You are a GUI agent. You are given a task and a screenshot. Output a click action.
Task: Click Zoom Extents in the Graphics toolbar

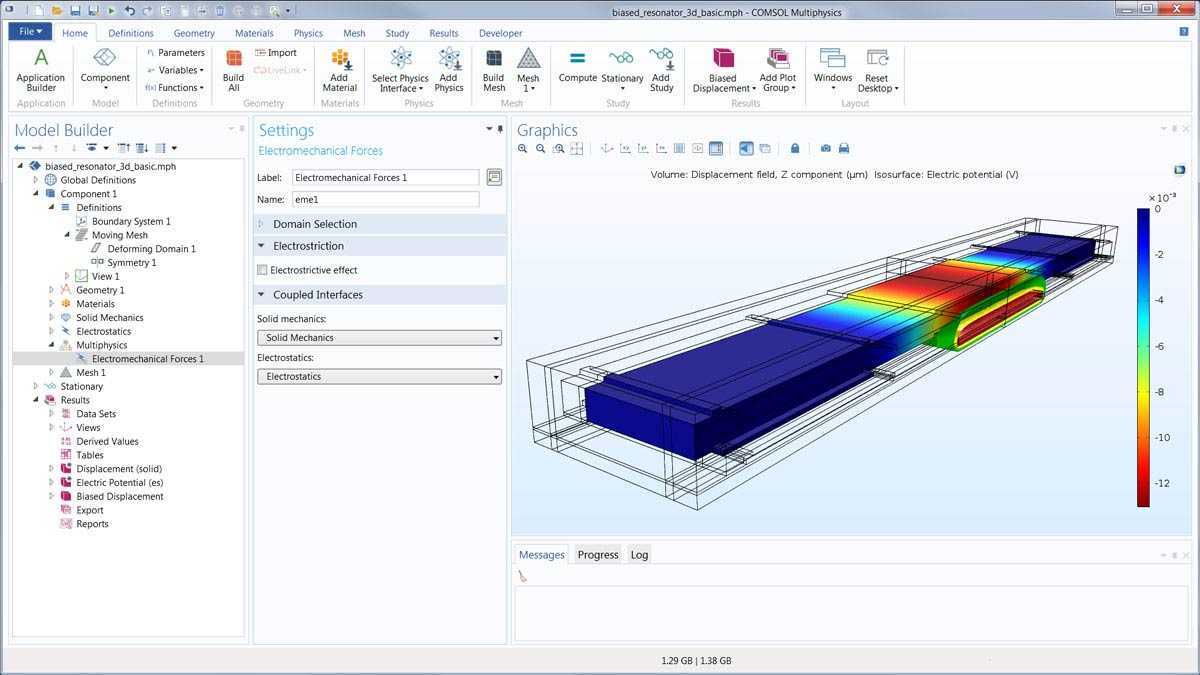(x=557, y=148)
